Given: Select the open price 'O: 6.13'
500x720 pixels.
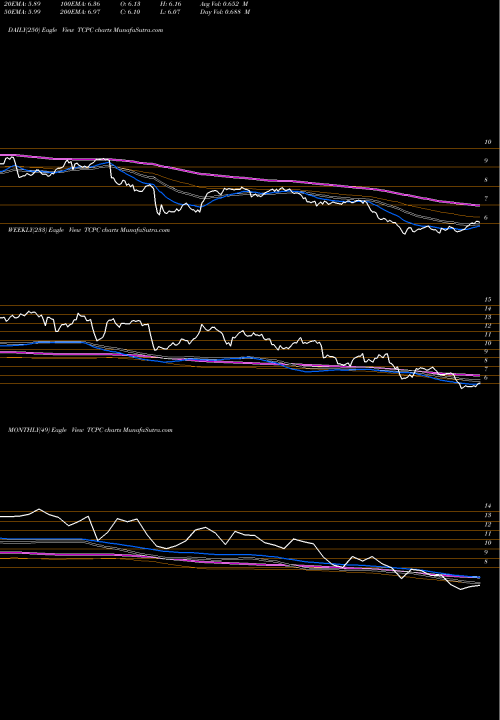Looking at the screenshot, I should [131, 4].
